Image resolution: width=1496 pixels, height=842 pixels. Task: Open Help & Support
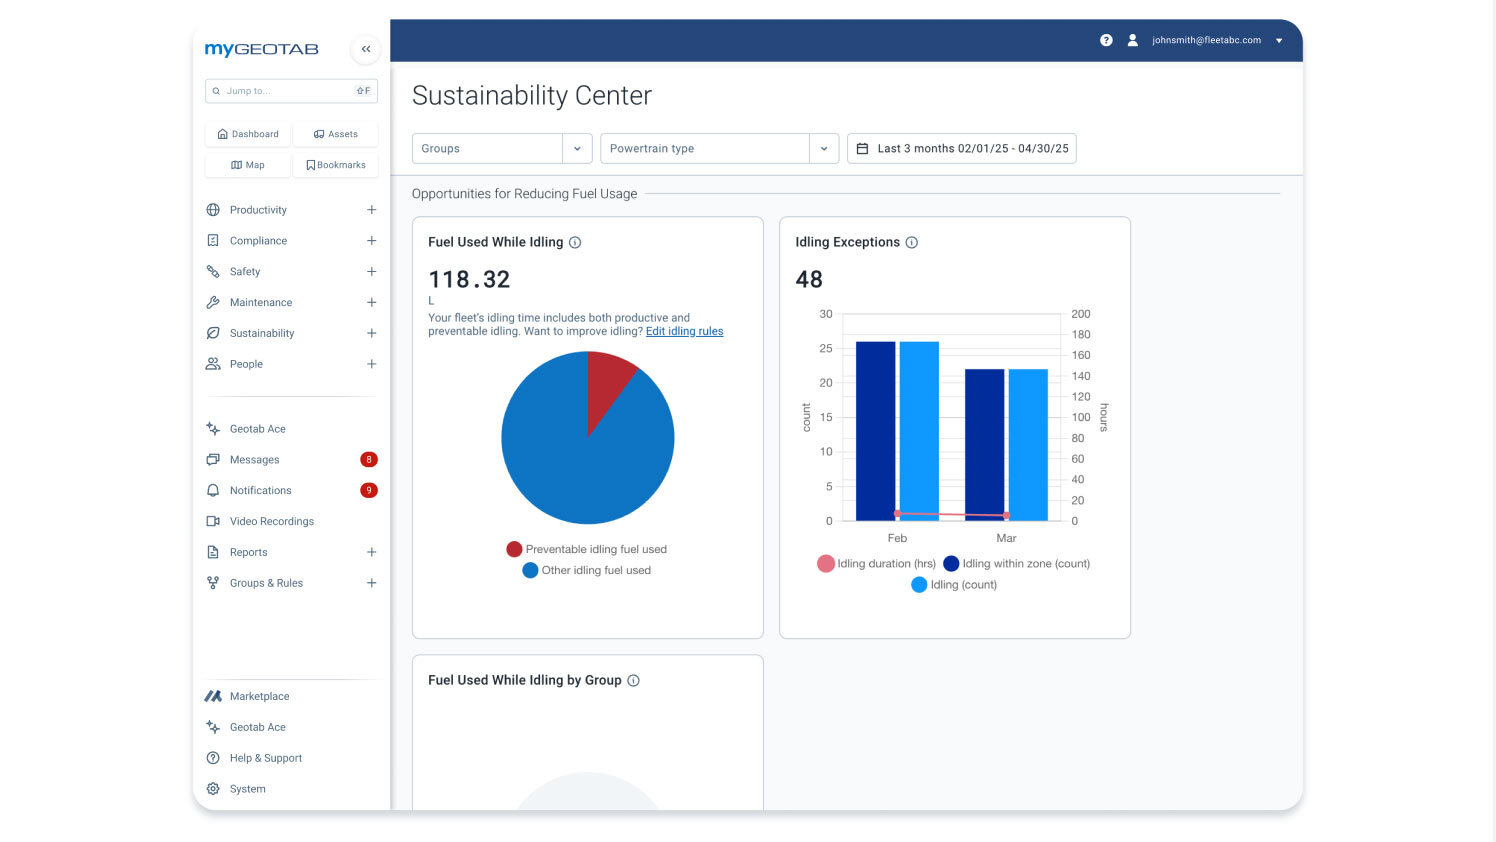coord(265,758)
